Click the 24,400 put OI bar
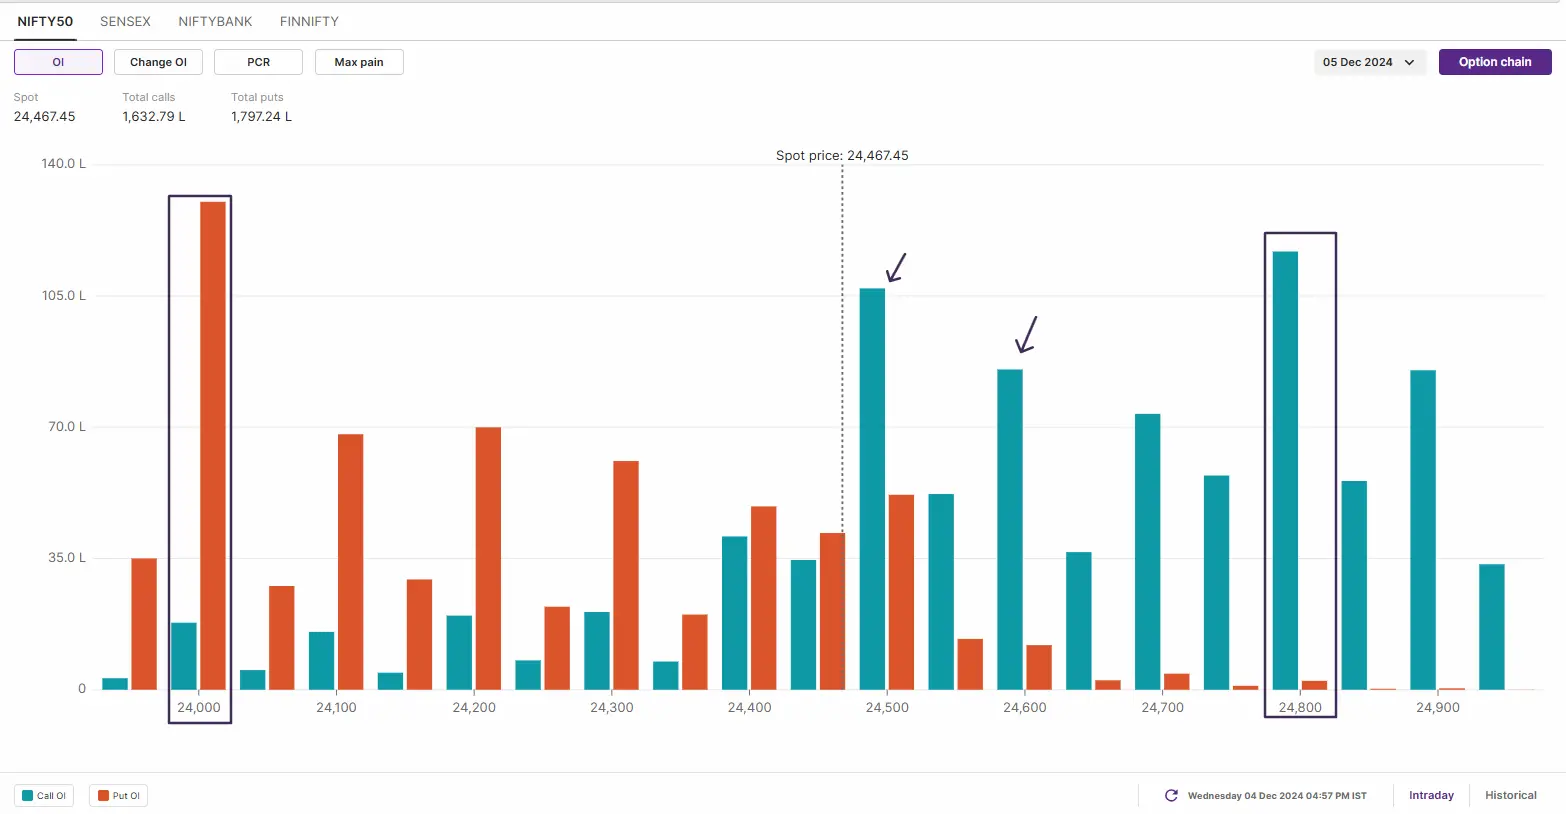Screen dimensions: 1566x814 764,598
